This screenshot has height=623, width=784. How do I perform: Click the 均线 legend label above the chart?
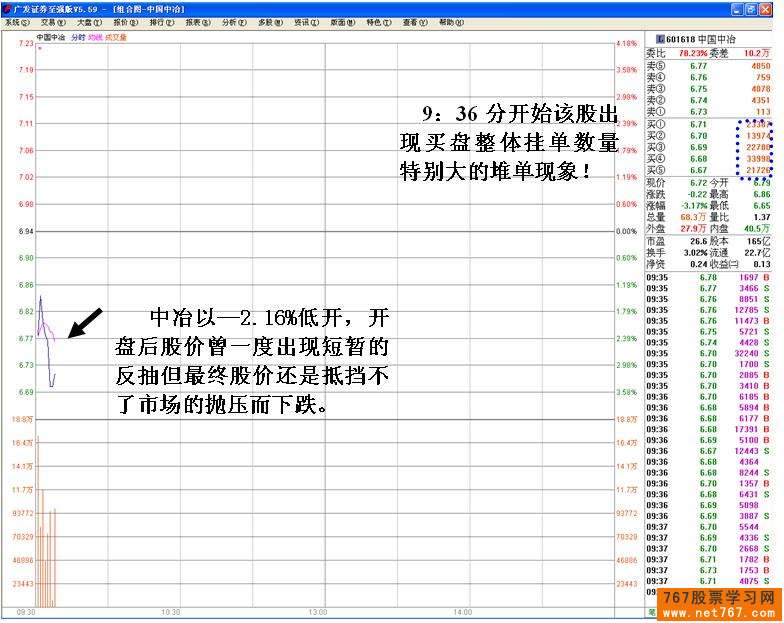95,38
